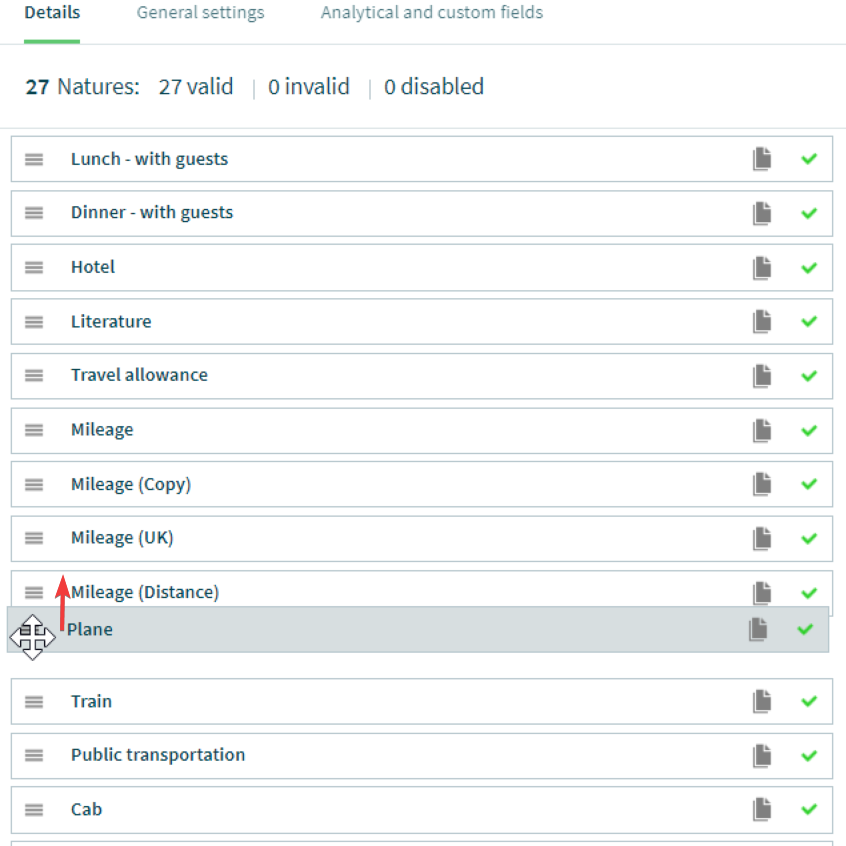The height and width of the screenshot is (846, 846).
Task: Toggle the green checkmark on the Mileage row
Action: click(x=809, y=431)
